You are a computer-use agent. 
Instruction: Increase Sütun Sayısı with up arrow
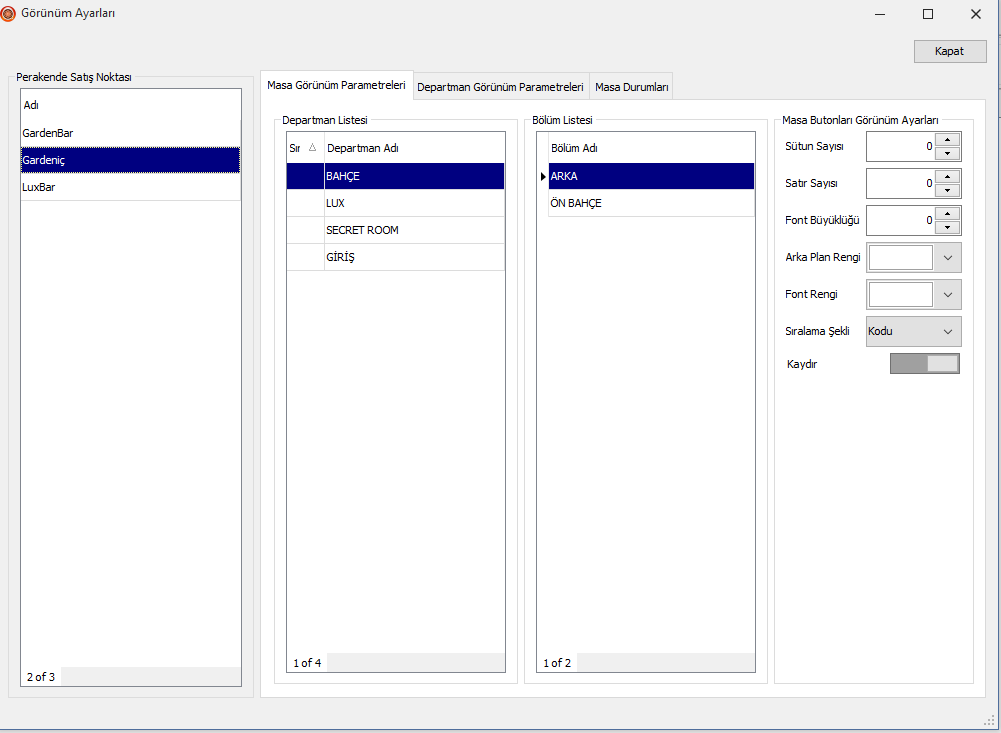(x=946, y=140)
